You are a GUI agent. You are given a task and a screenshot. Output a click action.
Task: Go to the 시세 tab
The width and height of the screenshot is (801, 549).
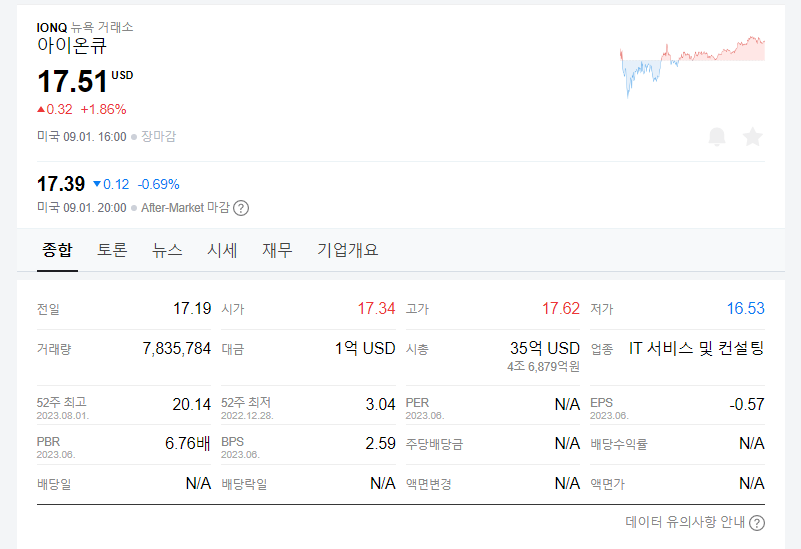click(222, 250)
